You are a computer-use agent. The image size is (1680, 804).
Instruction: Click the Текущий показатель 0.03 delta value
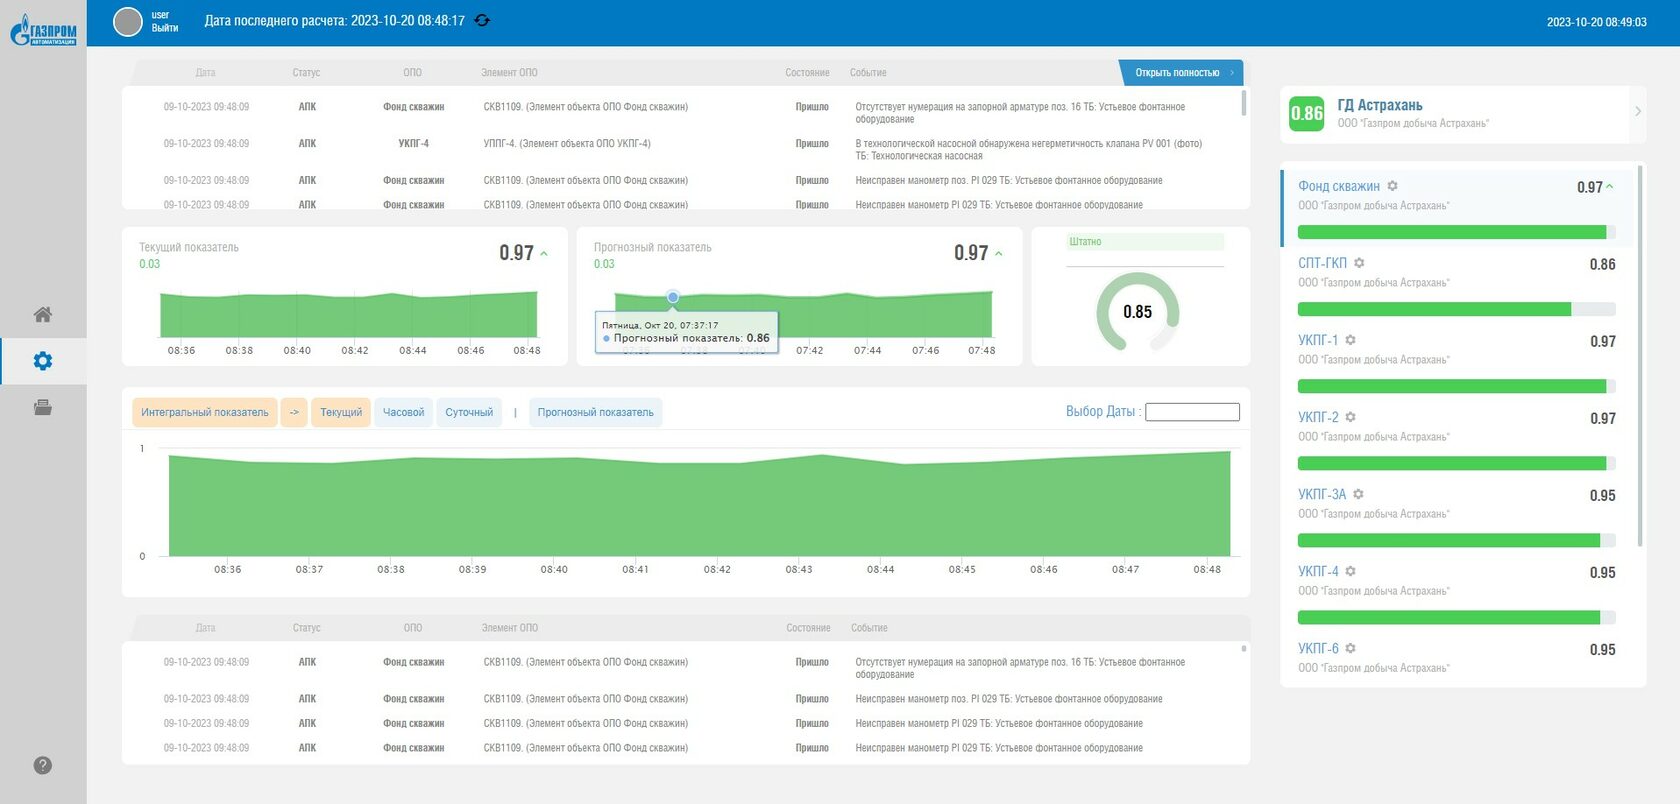(x=149, y=264)
